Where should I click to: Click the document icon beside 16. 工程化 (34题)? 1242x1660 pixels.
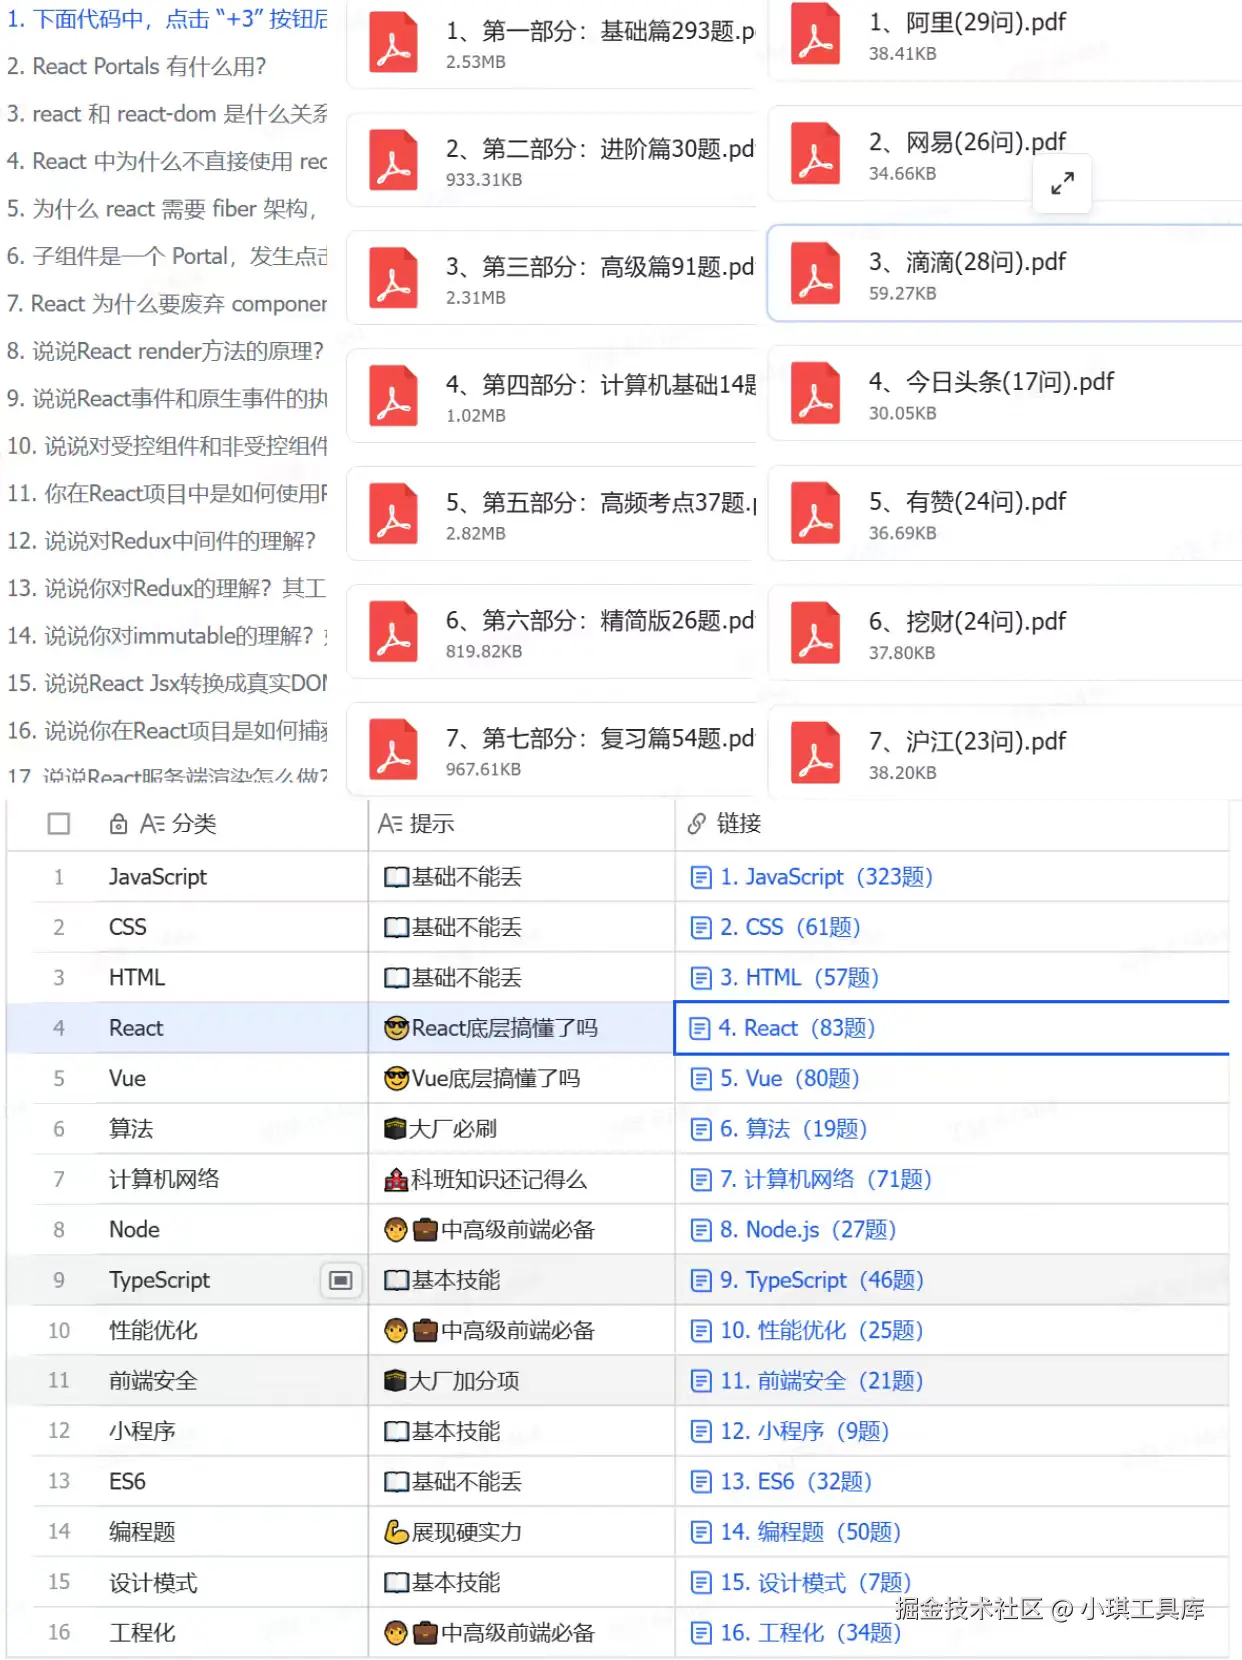pyautogui.click(x=701, y=1633)
